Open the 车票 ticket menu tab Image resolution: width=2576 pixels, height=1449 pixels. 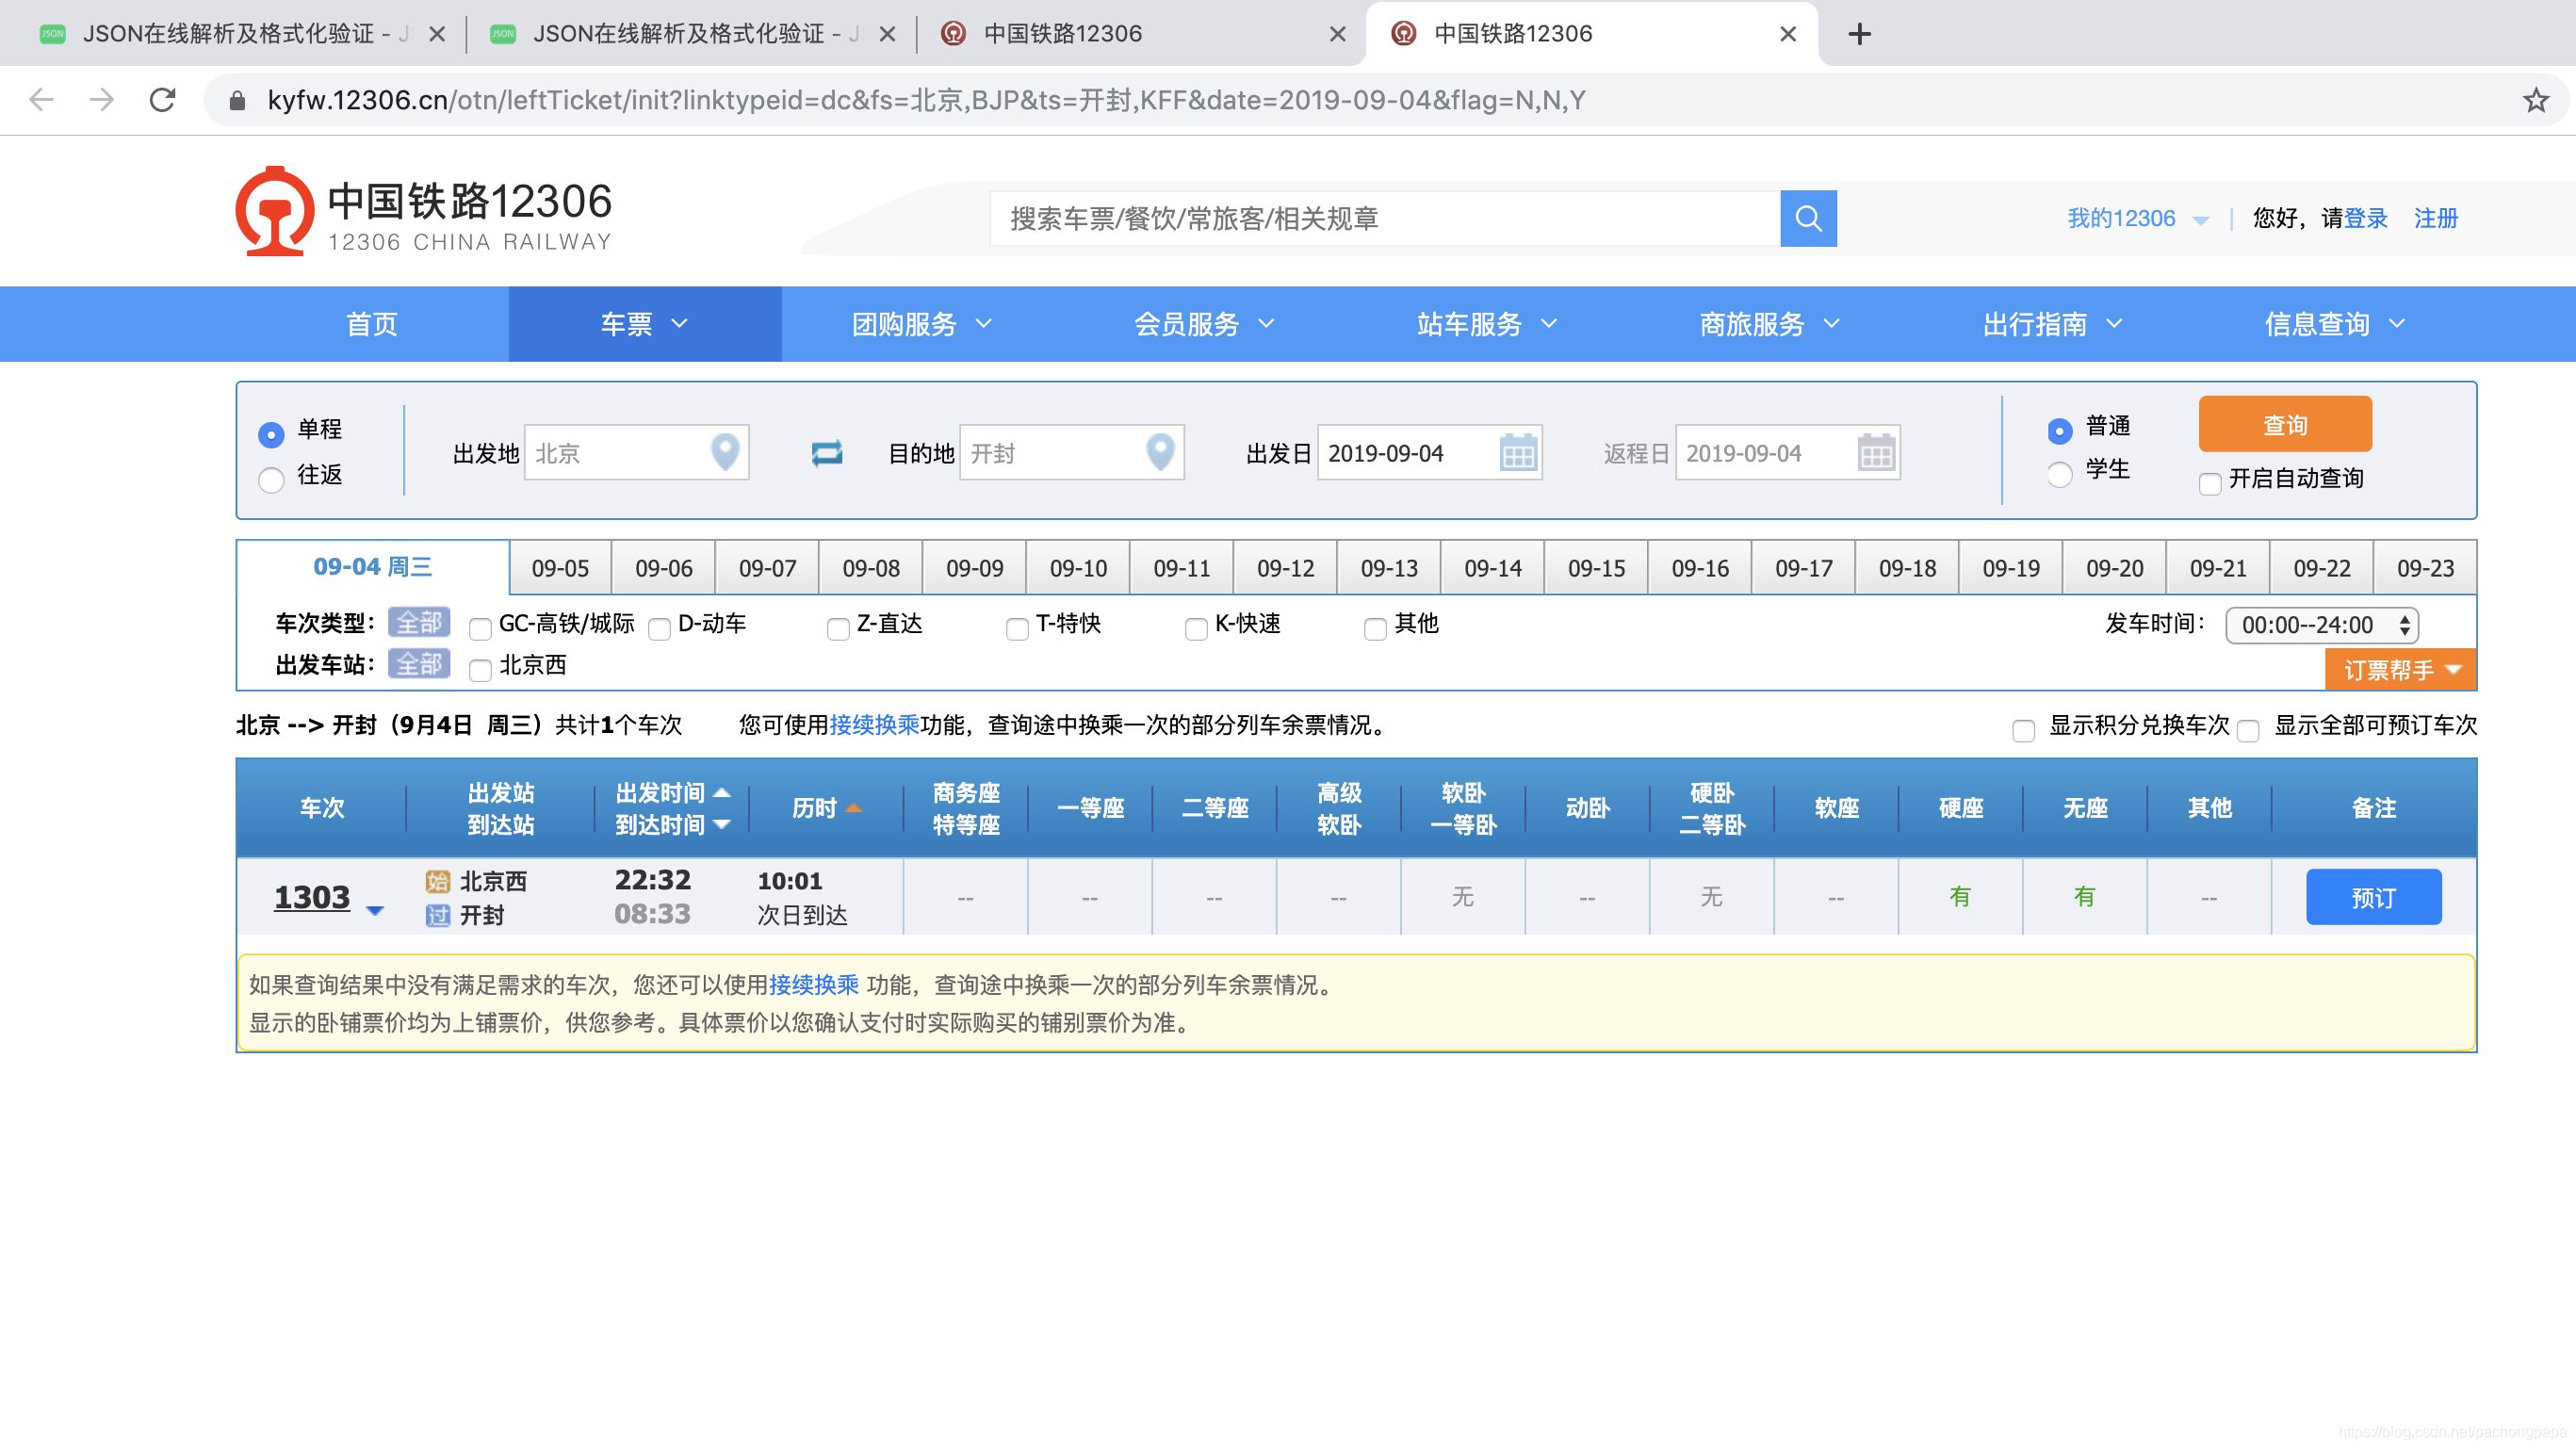pos(643,326)
